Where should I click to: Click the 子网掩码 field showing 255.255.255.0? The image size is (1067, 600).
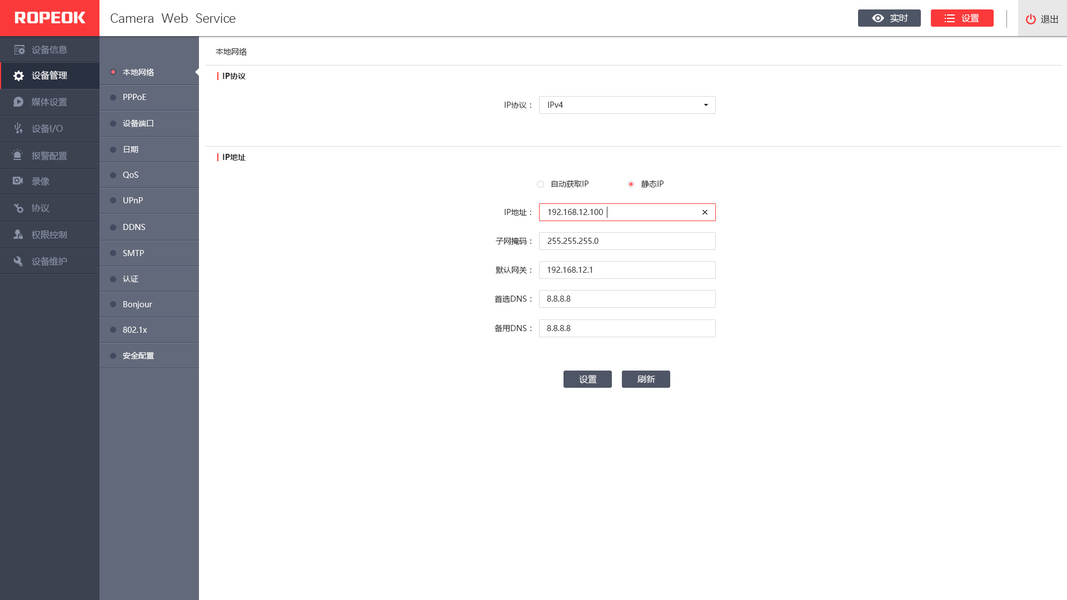point(627,241)
